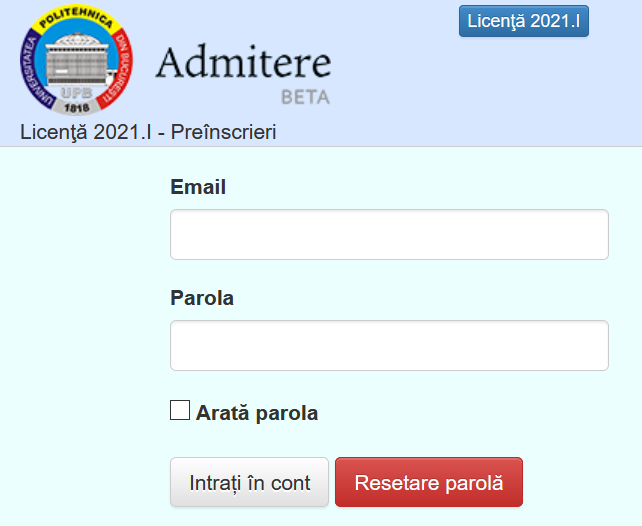Click the Admitere site title

(x=243, y=63)
